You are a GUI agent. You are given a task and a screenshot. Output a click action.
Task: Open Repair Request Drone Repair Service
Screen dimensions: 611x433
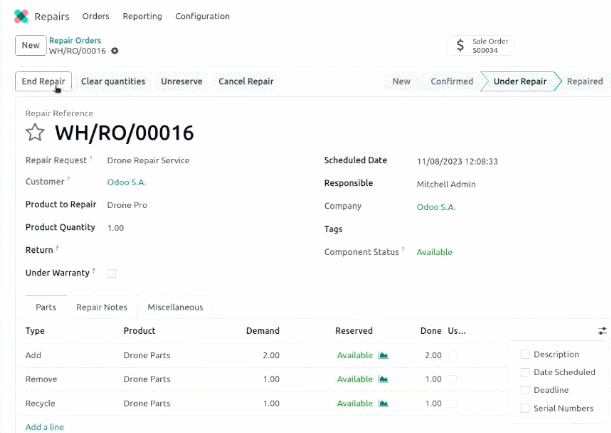click(148, 161)
